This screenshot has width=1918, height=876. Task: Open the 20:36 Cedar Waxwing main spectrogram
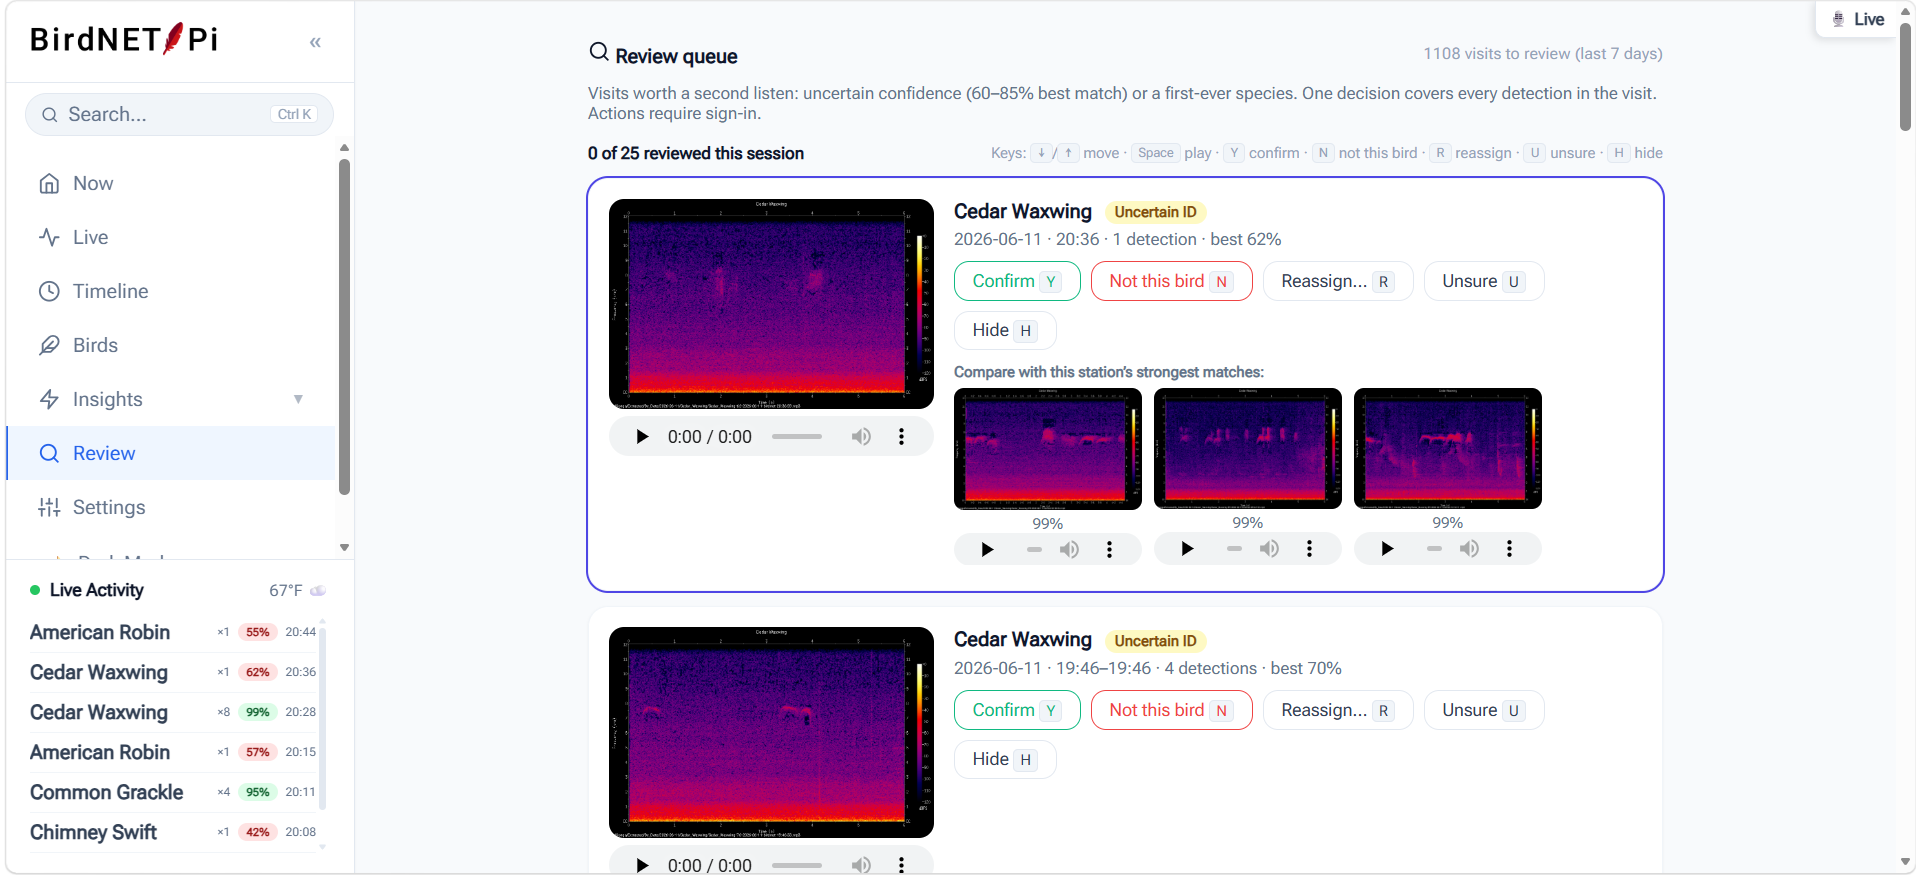(x=771, y=304)
